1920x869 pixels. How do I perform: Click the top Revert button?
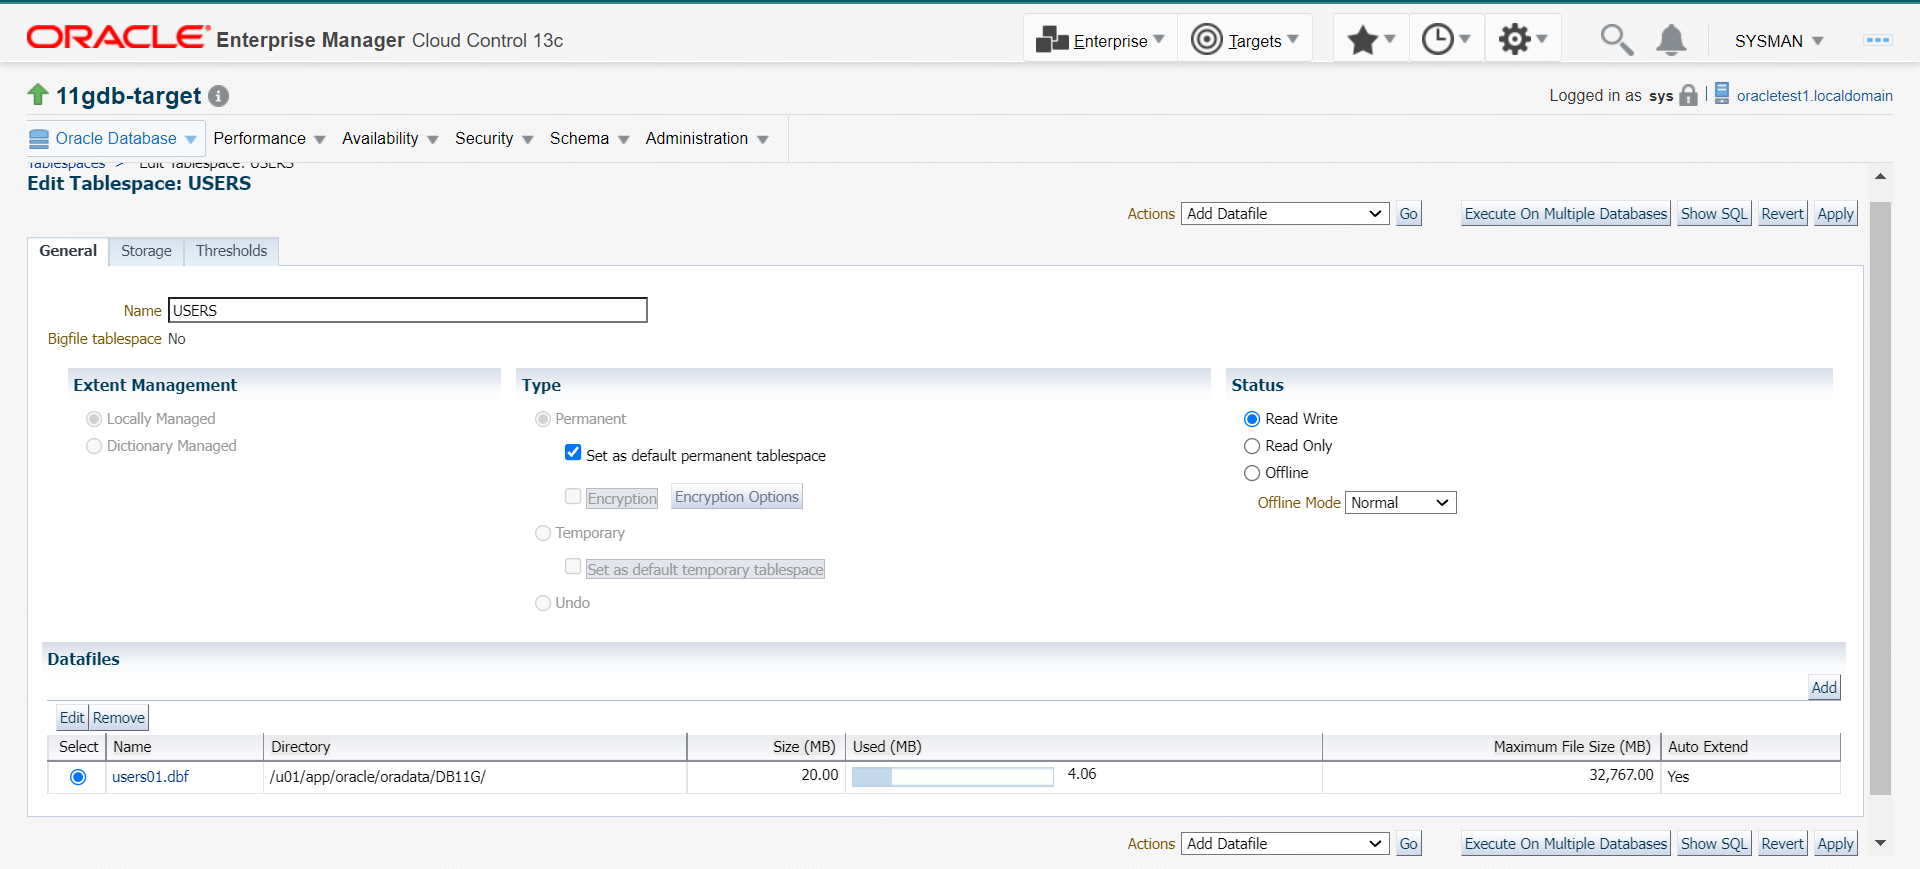coord(1782,214)
